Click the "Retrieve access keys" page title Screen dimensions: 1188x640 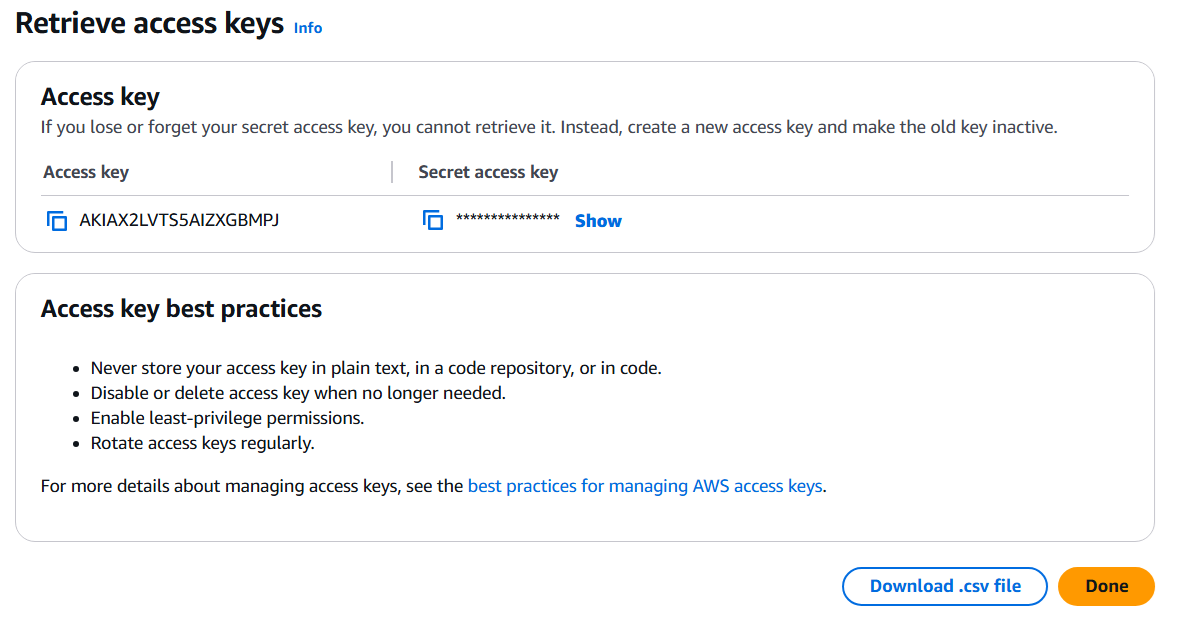click(x=150, y=24)
